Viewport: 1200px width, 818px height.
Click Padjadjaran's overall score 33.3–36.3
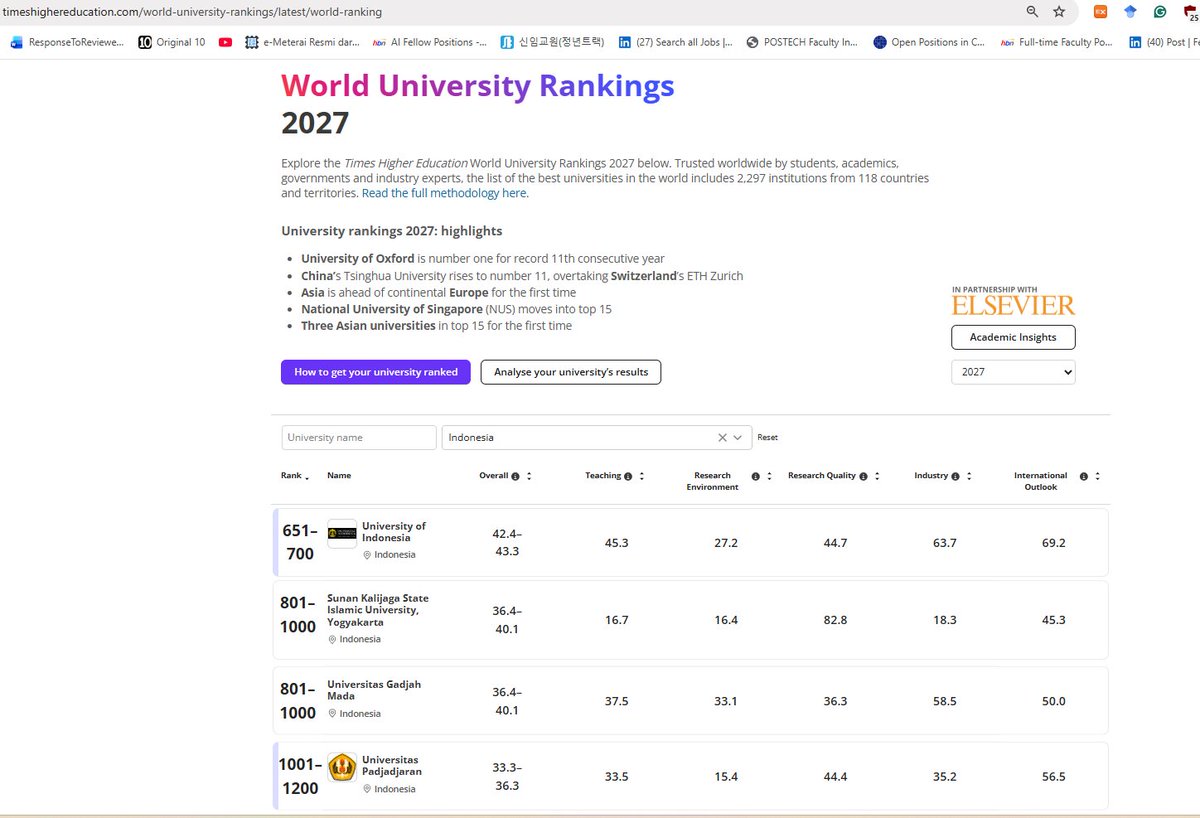pos(506,777)
